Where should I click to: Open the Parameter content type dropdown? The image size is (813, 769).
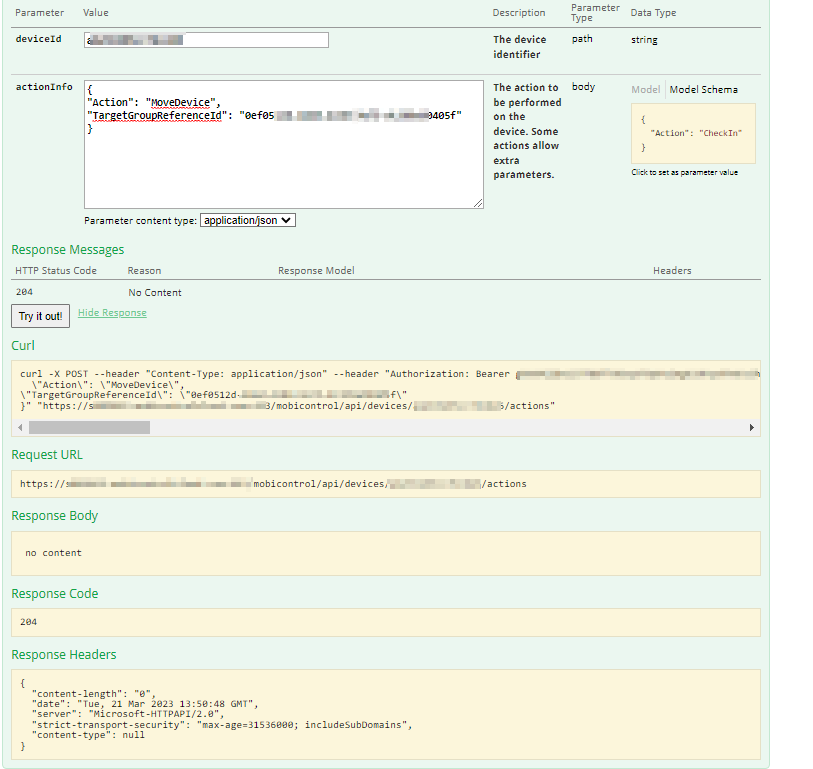248,220
